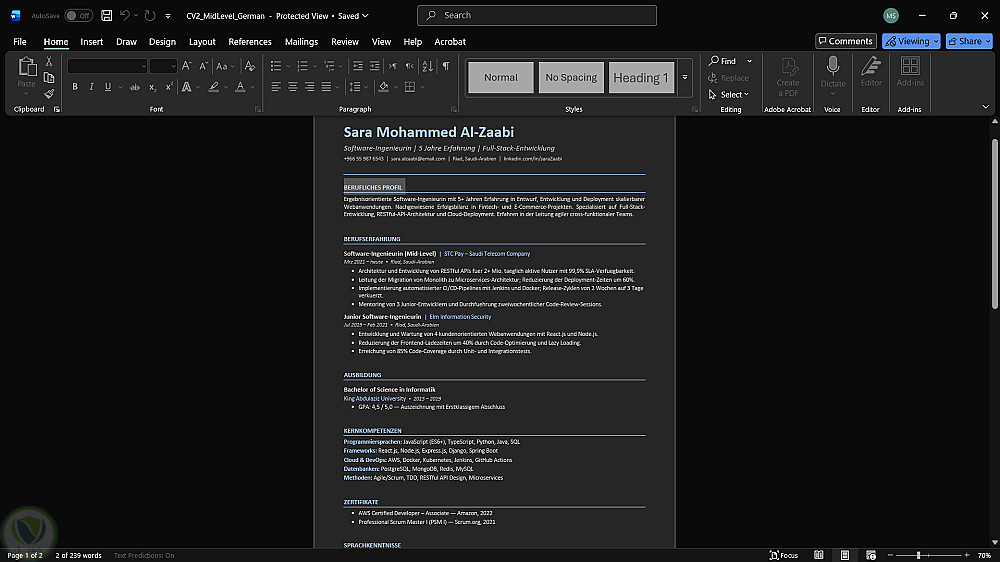Click the Sort paragraph icon
The width and height of the screenshot is (1000, 562).
[428, 66]
